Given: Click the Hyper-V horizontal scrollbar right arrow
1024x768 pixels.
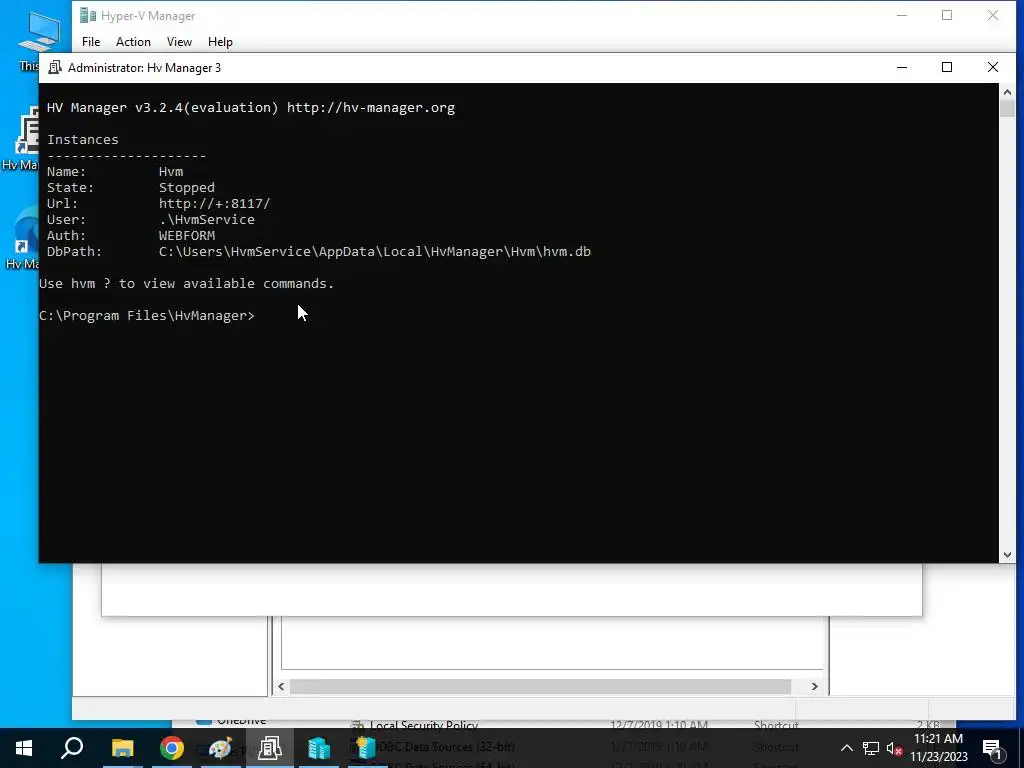Looking at the screenshot, I should point(814,686).
